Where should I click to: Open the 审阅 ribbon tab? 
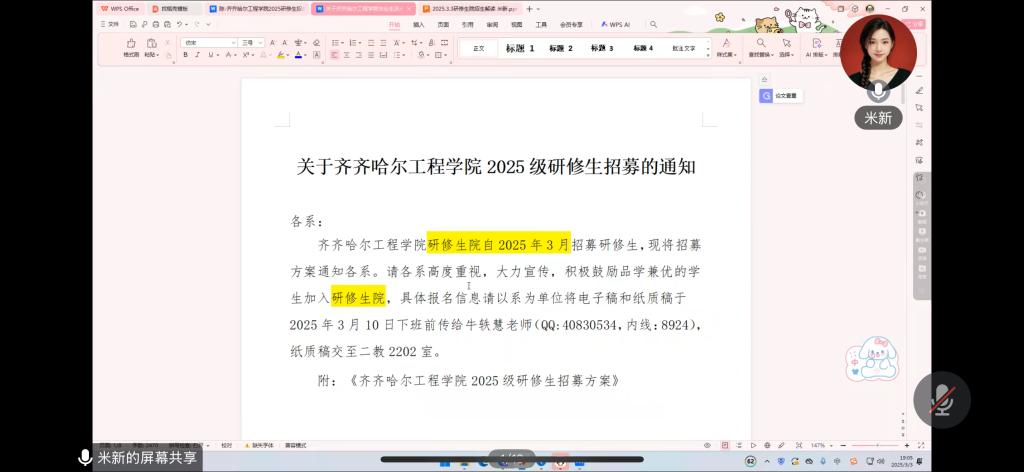pos(492,23)
